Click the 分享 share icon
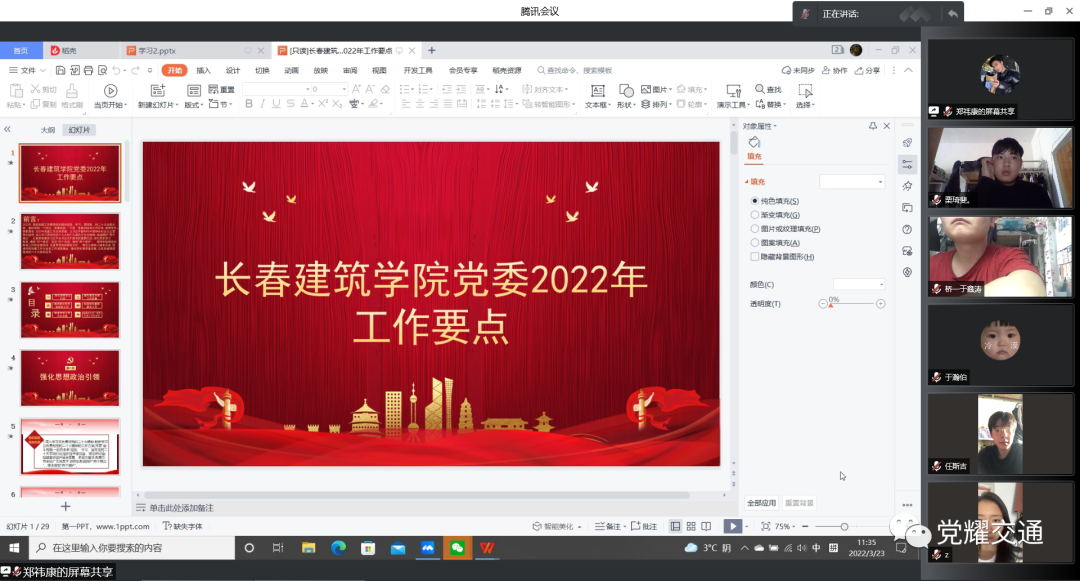 pyautogui.click(x=867, y=71)
